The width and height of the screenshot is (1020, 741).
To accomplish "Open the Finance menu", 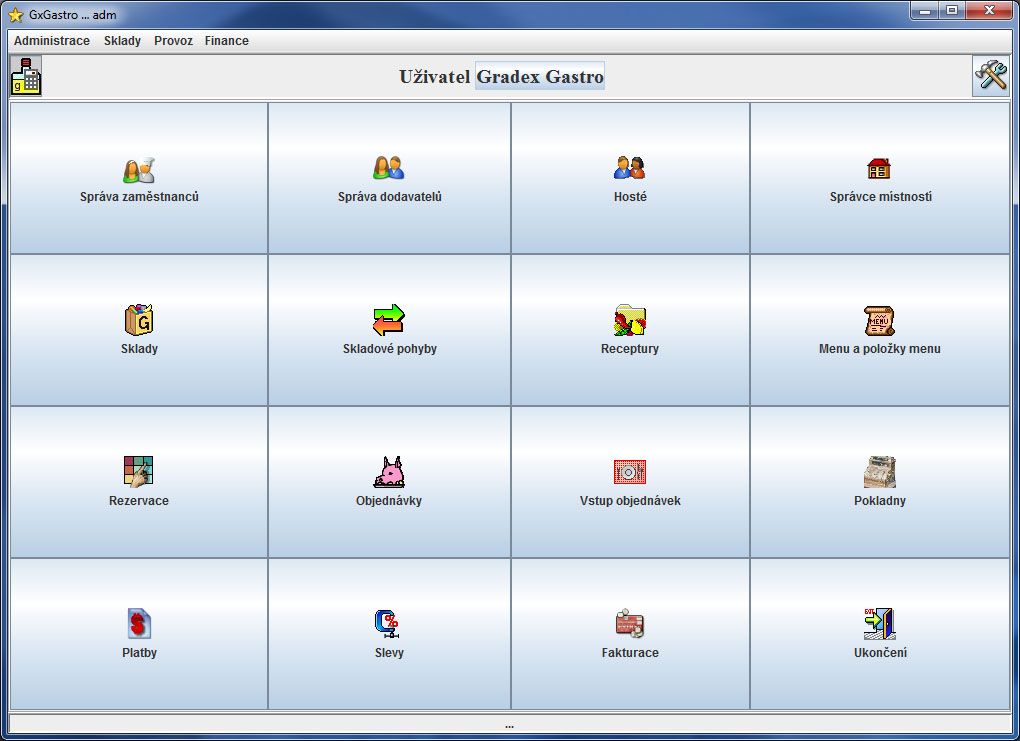I will point(226,40).
